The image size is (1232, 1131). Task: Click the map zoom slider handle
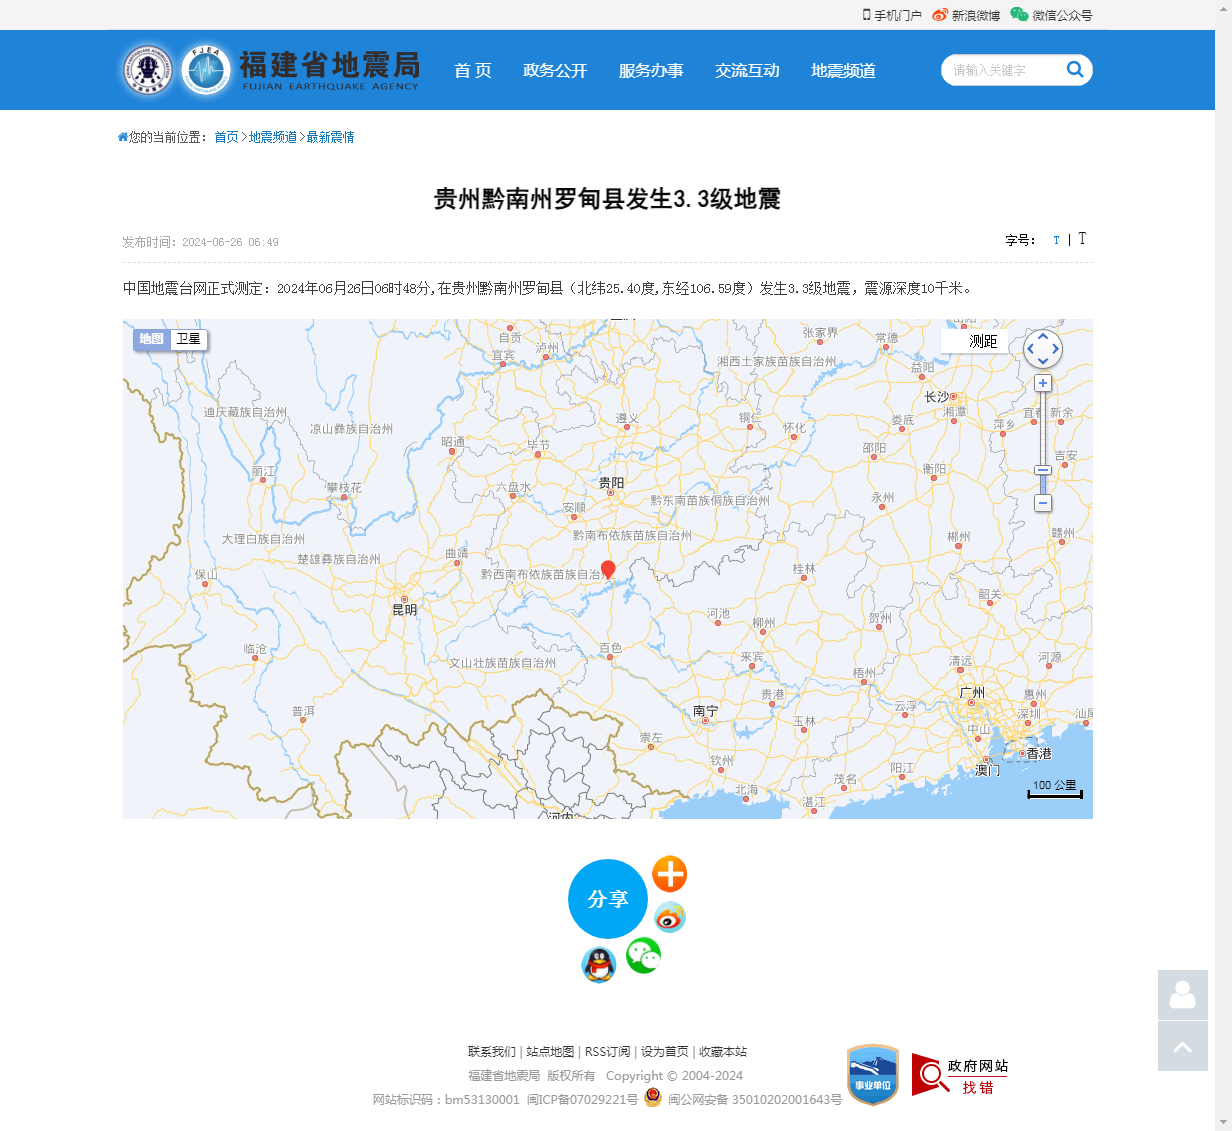point(1043,470)
